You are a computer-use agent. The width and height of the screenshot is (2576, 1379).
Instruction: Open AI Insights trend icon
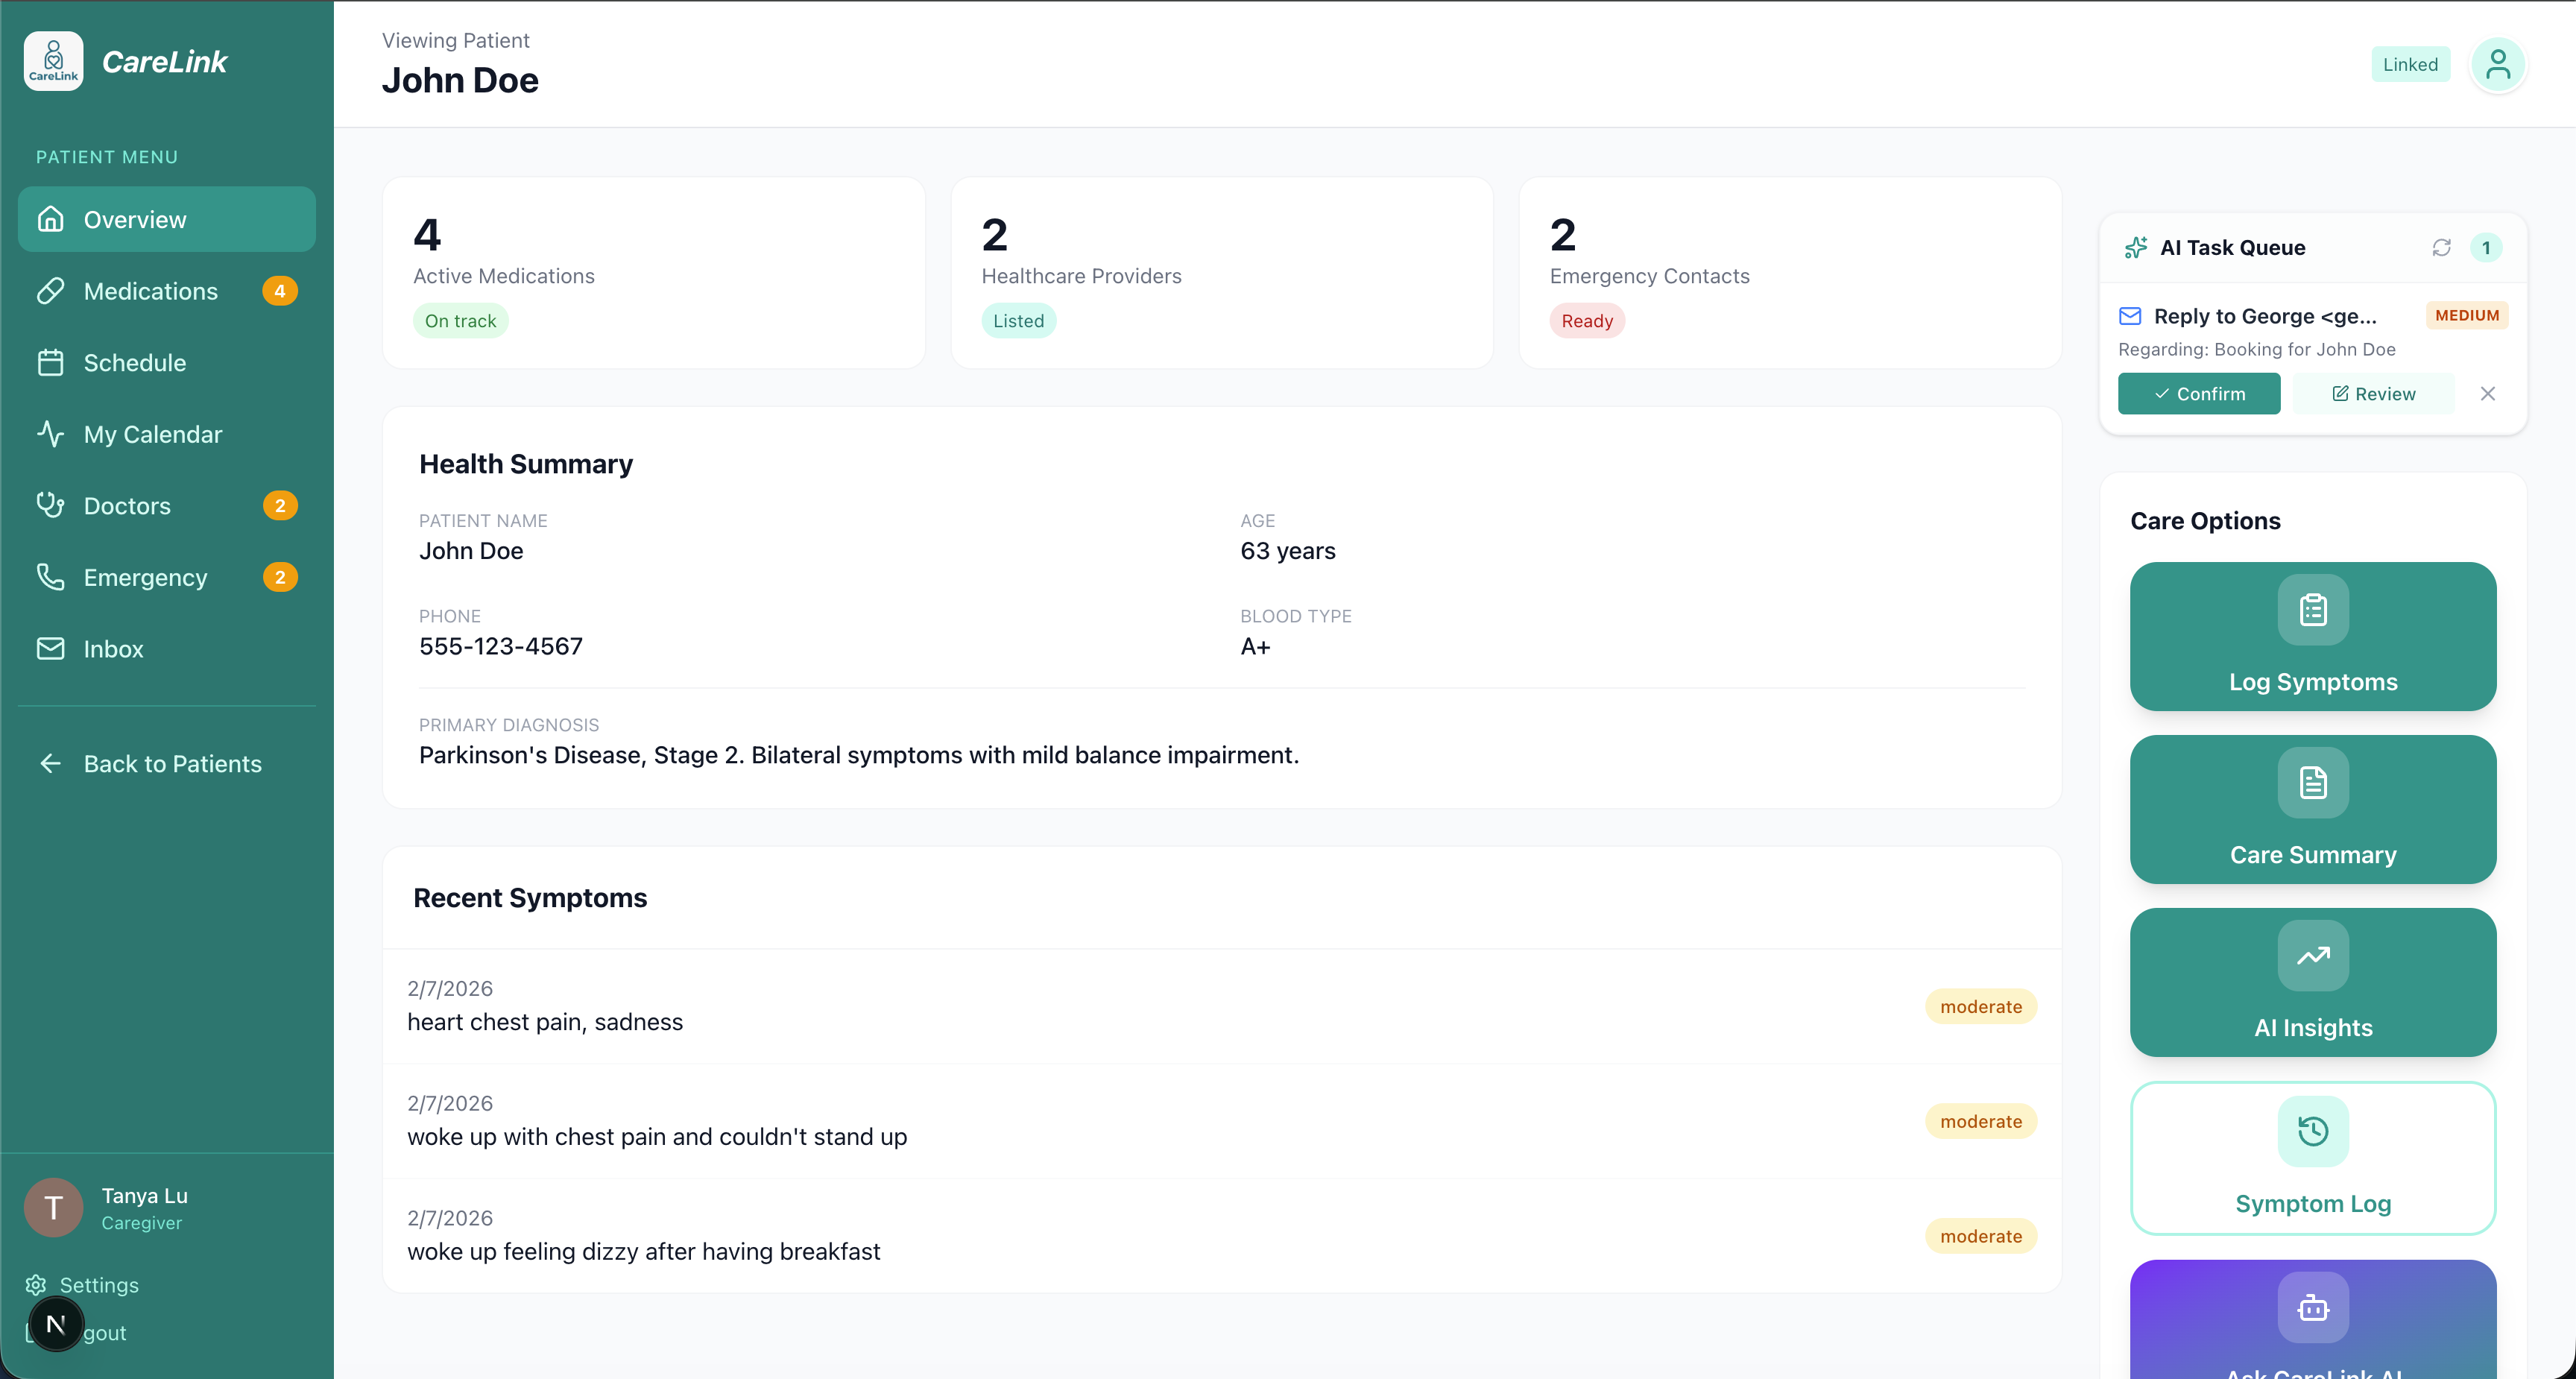click(x=2312, y=955)
